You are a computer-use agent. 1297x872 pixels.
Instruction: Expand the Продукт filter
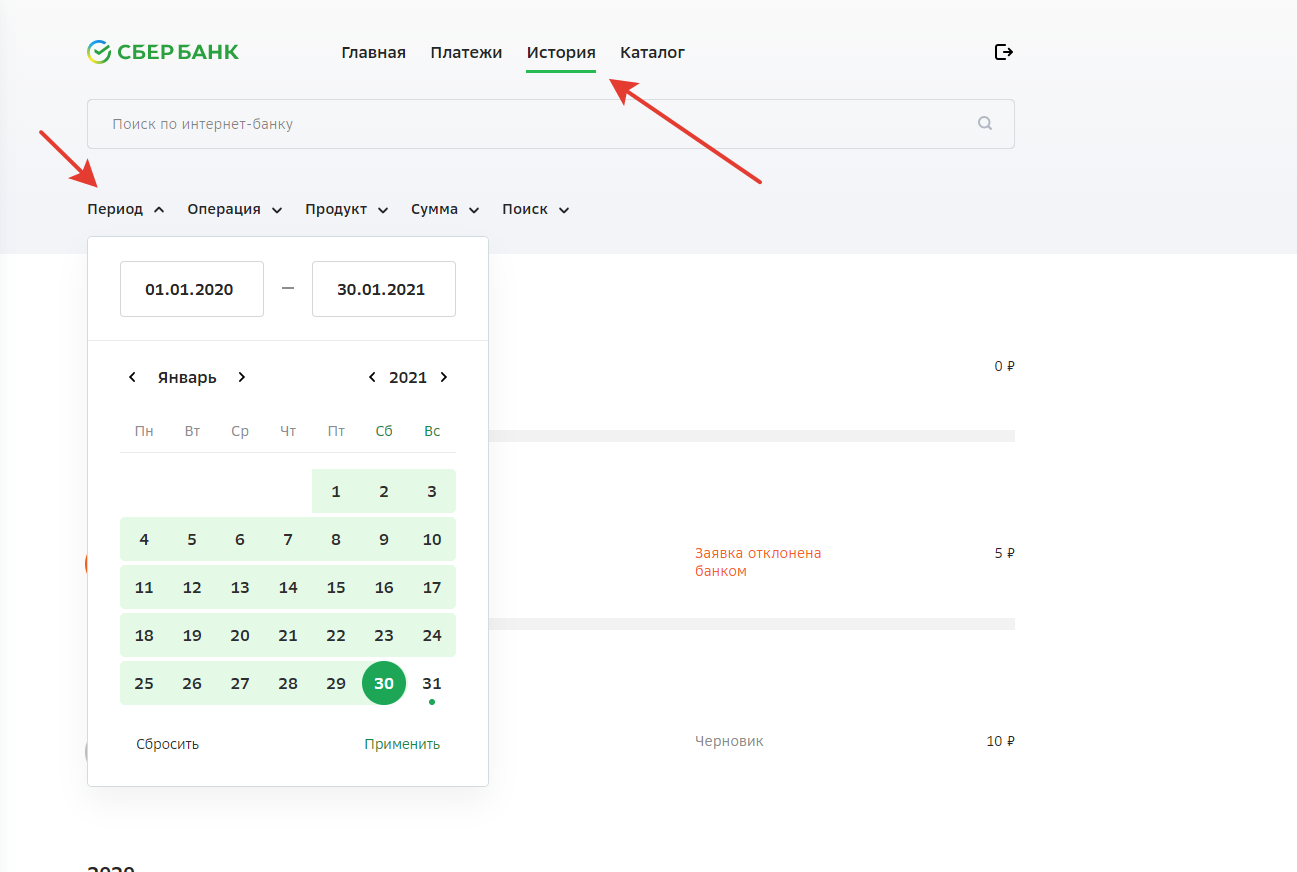347,209
